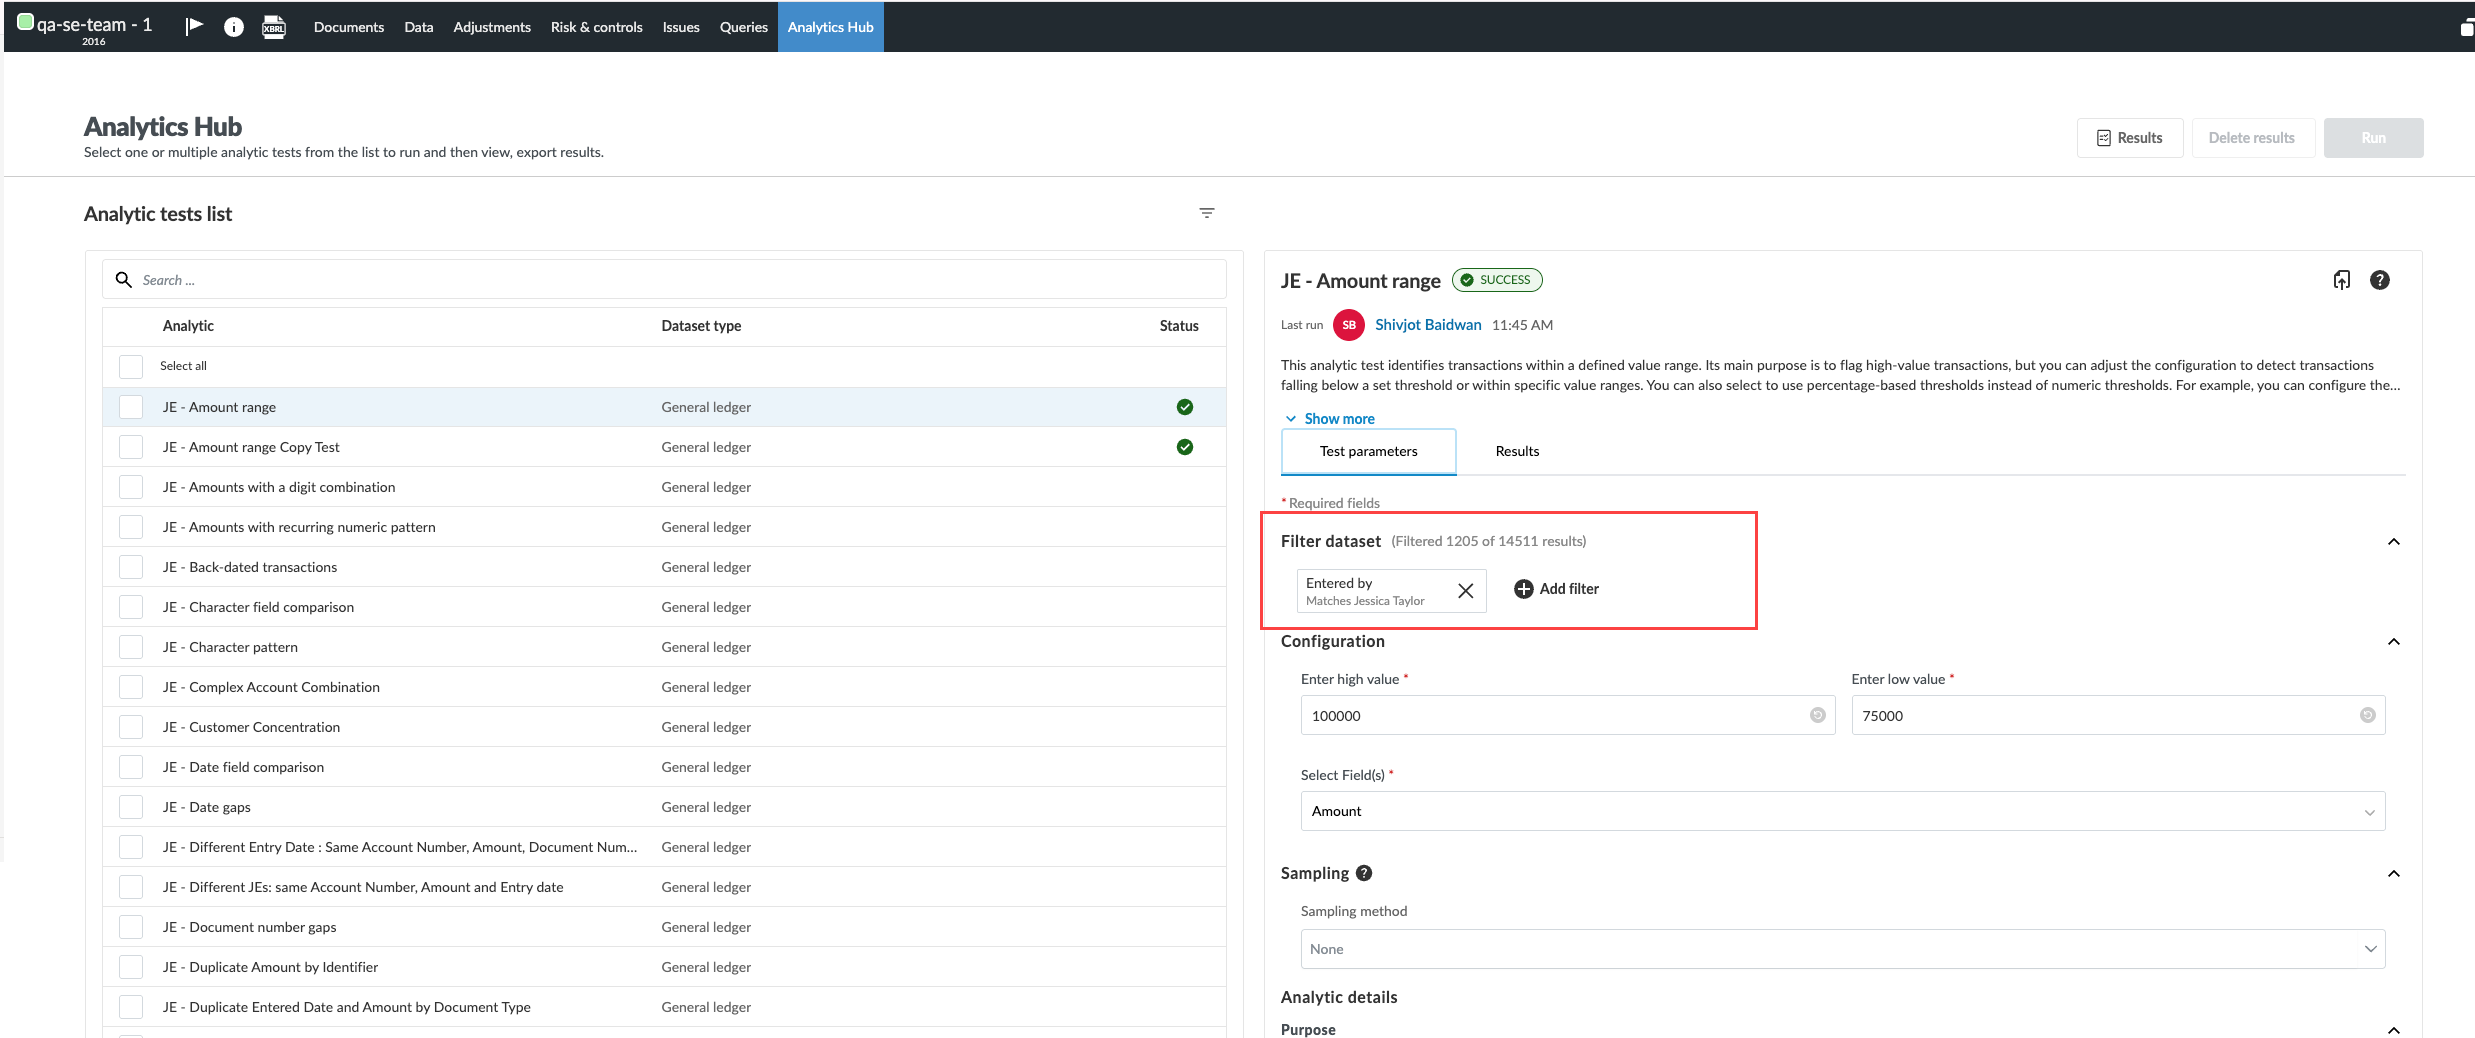Click the XBRL icon in top bar
The height and width of the screenshot is (1038, 2475).
pos(274,27)
